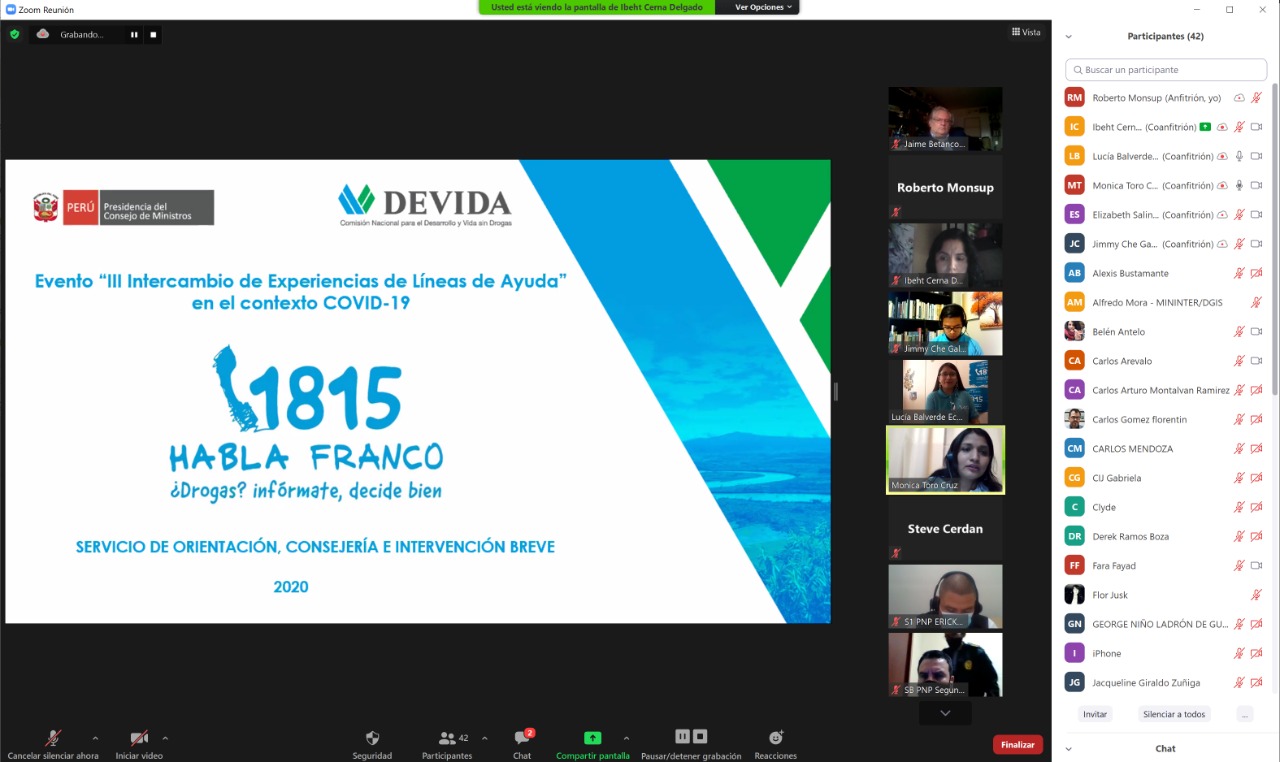Select RM avatar of Roberto Monsup
The height and width of the screenshot is (762, 1280).
point(1074,98)
